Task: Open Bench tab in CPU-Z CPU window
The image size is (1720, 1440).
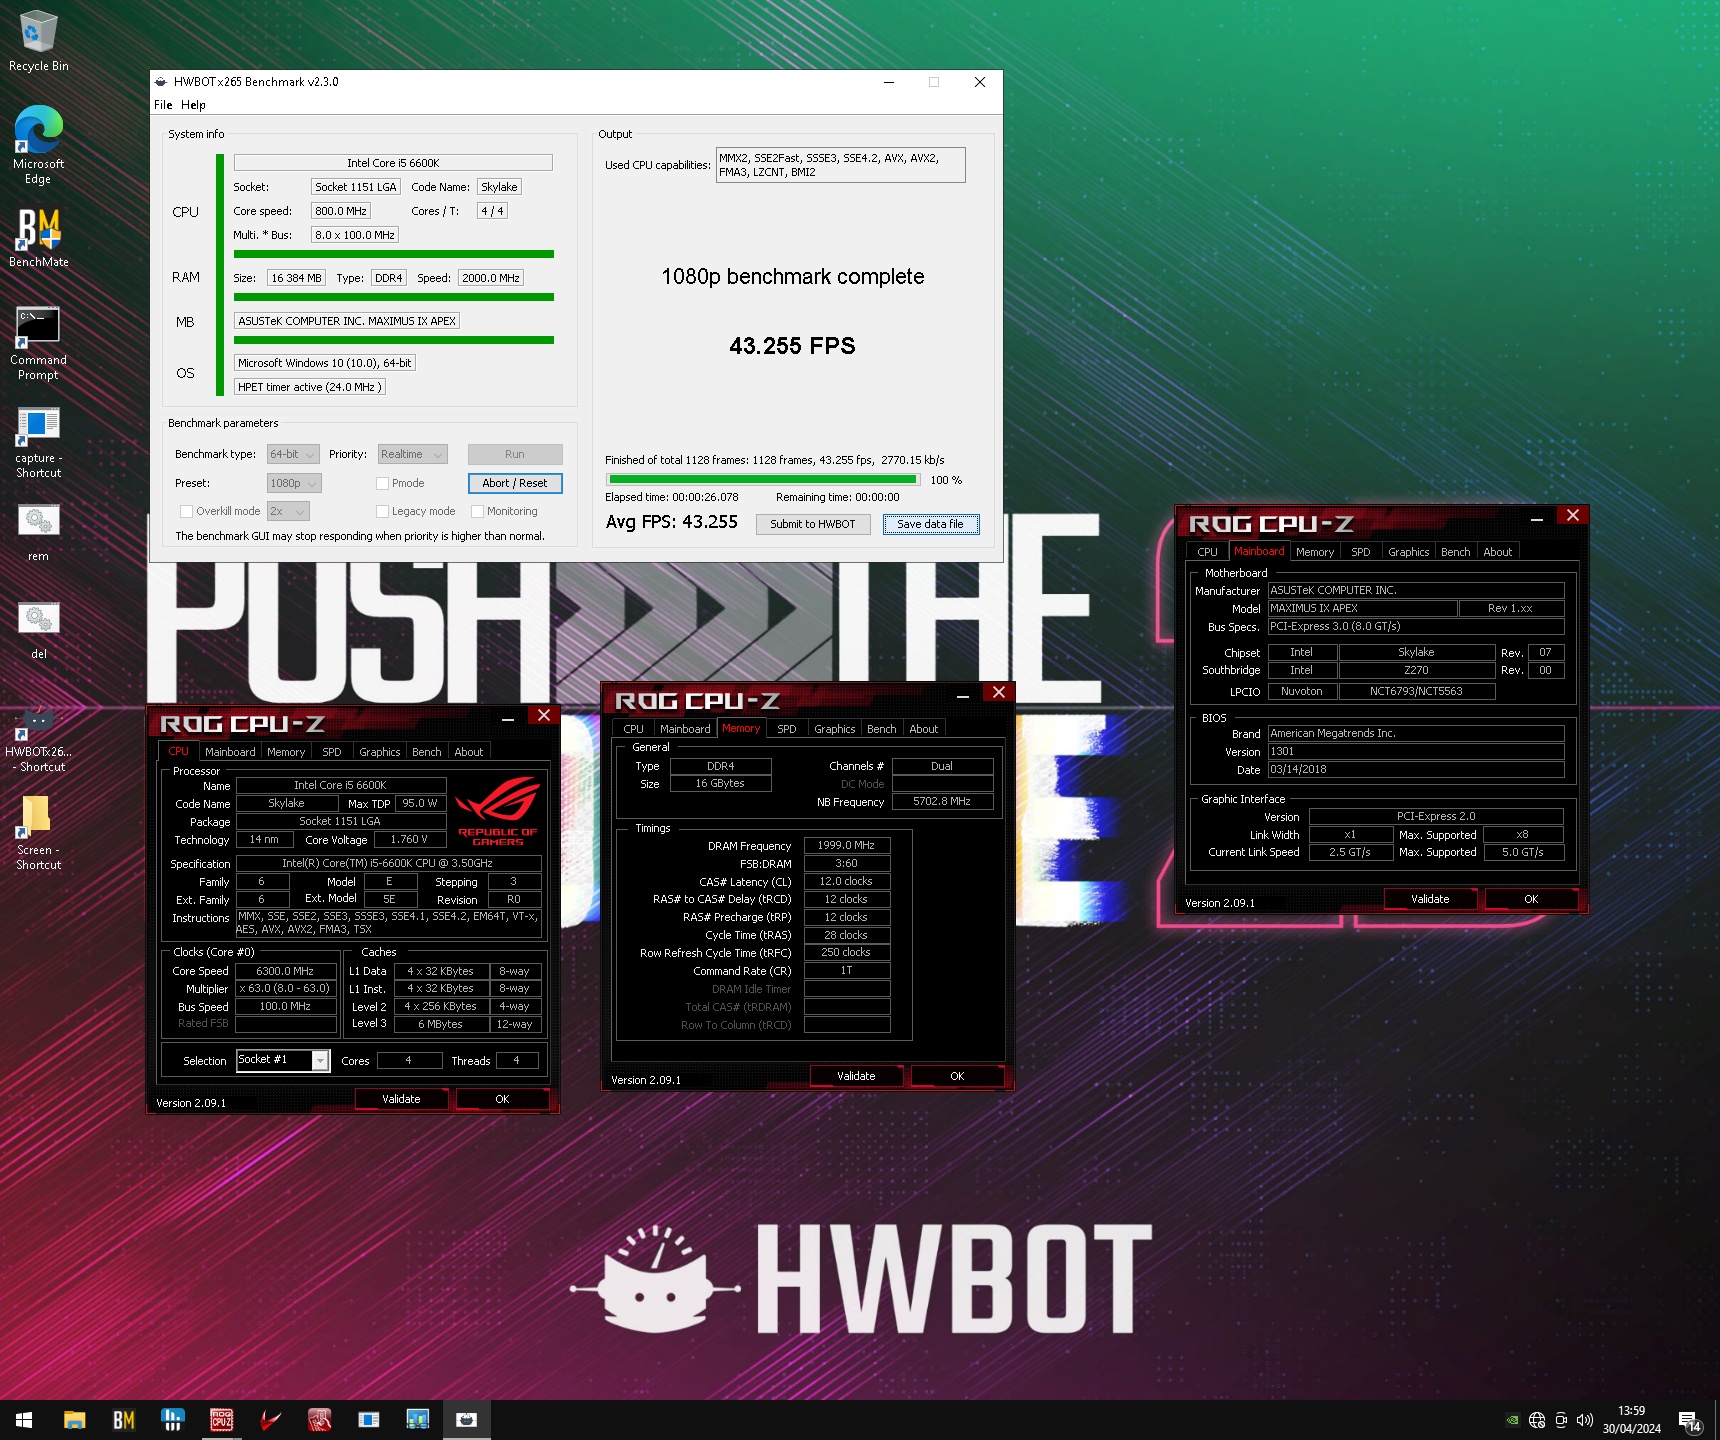Action: tap(427, 752)
